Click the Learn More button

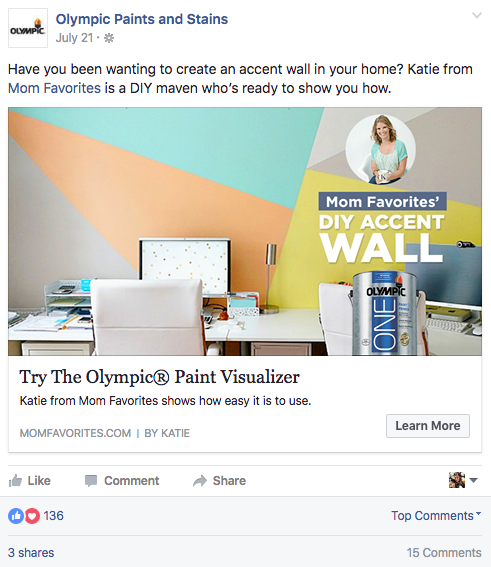pyautogui.click(x=428, y=426)
